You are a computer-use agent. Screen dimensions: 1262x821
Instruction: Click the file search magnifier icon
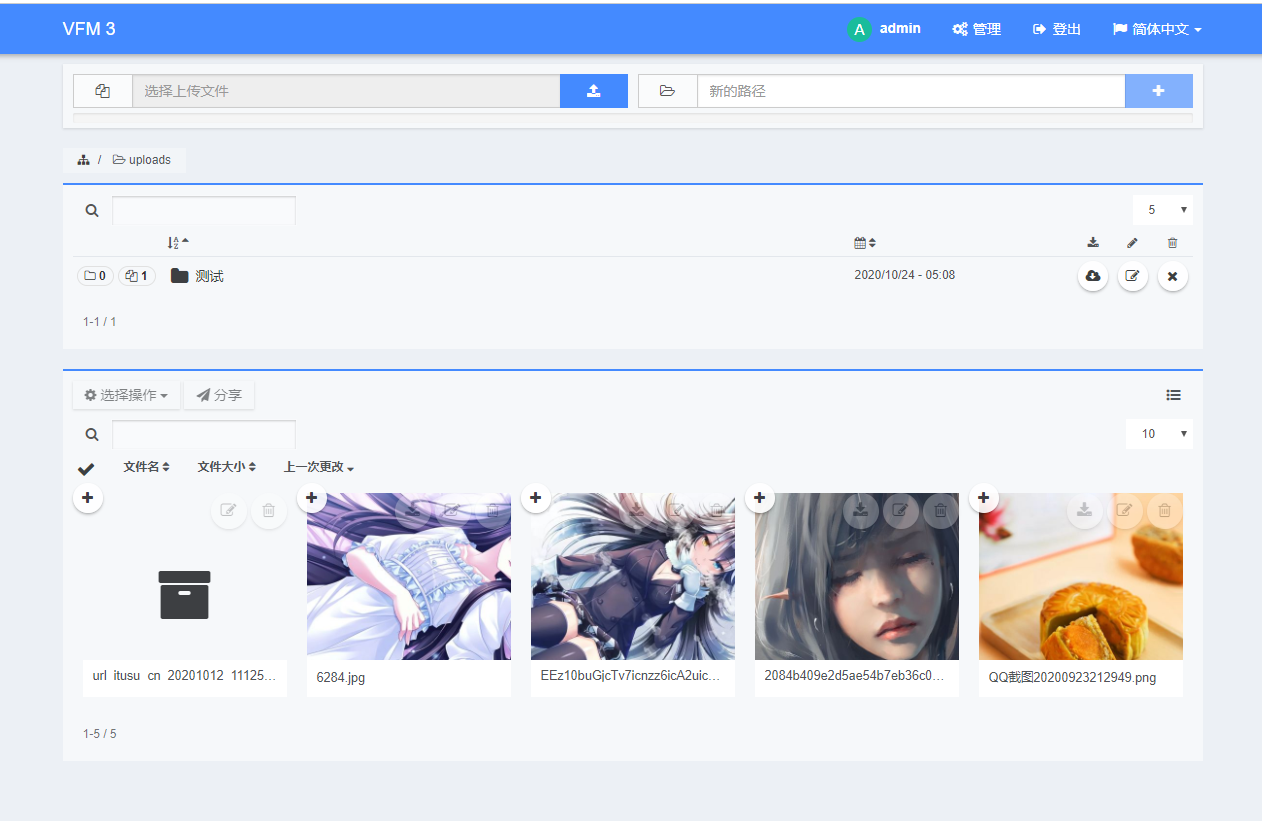[92, 435]
